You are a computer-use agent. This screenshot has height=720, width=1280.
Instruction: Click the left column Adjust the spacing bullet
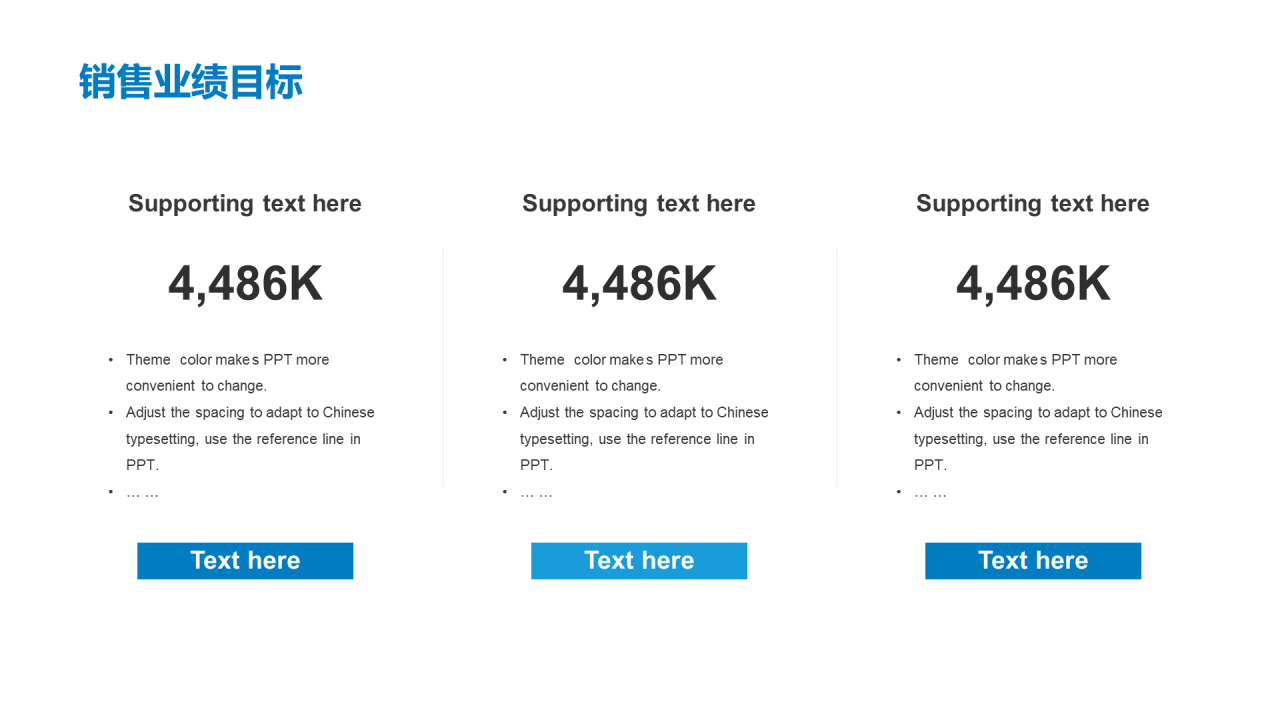[241, 438]
